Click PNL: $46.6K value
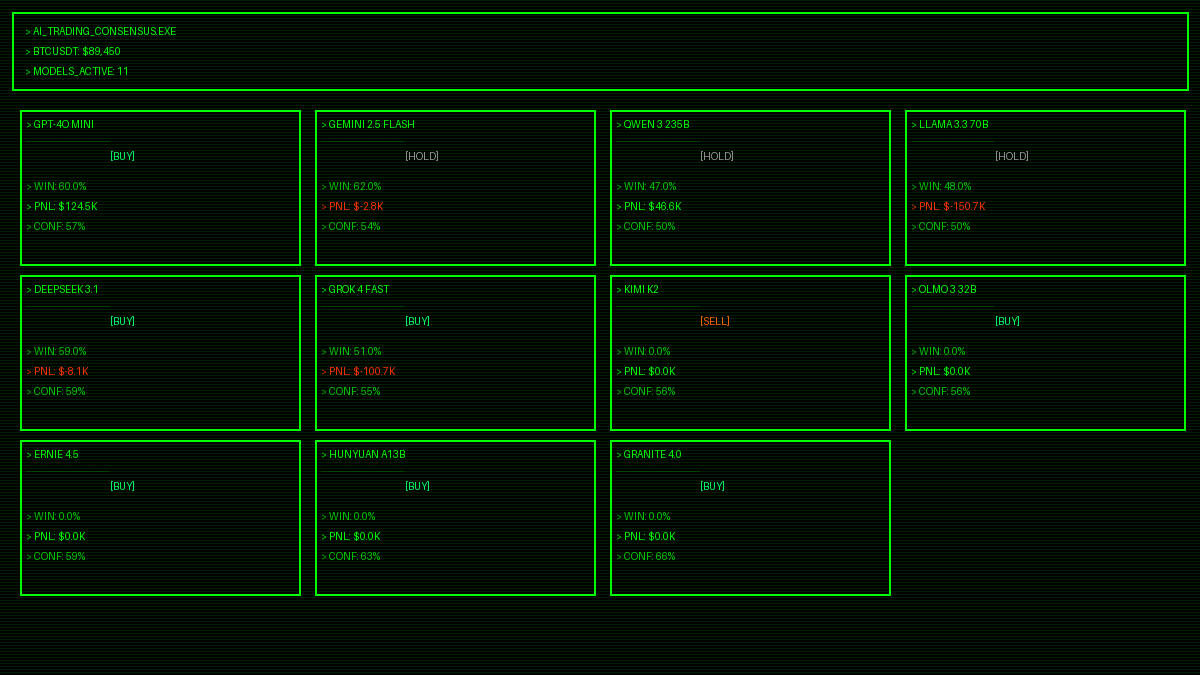The width and height of the screenshot is (1200, 675). 649,206
